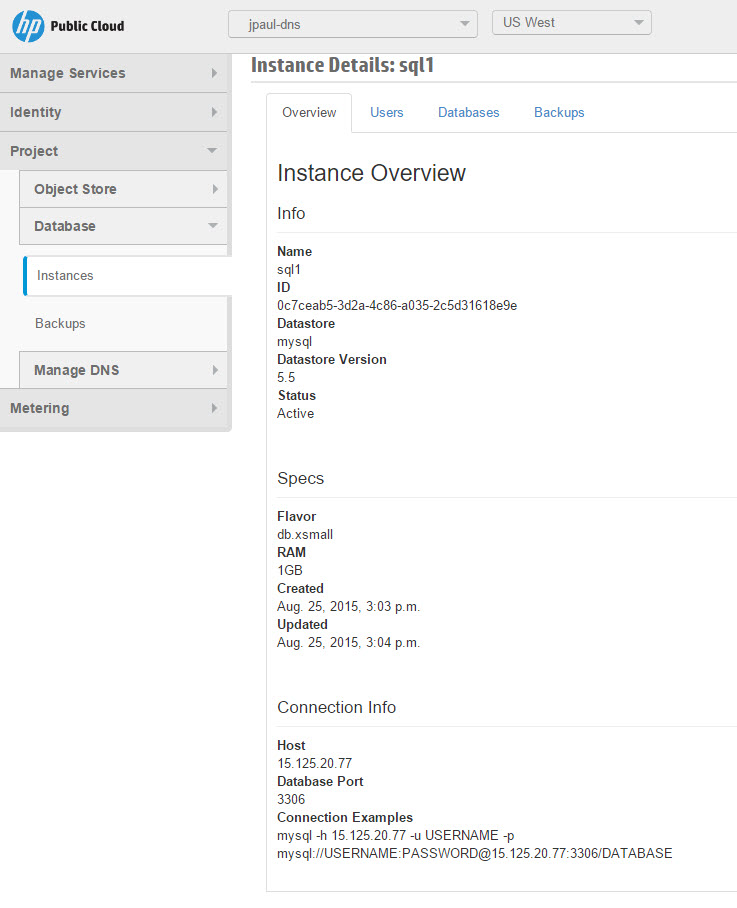The width and height of the screenshot is (737, 908).
Task: Open the jpaul-dns project dropdown
Action: click(x=353, y=24)
